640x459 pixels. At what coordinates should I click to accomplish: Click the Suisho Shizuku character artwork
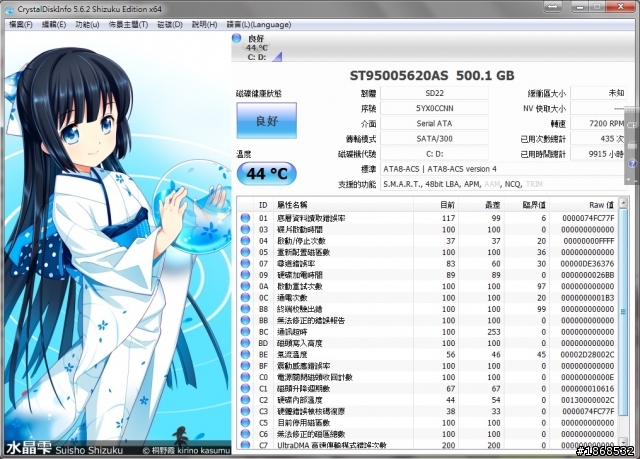point(118,244)
